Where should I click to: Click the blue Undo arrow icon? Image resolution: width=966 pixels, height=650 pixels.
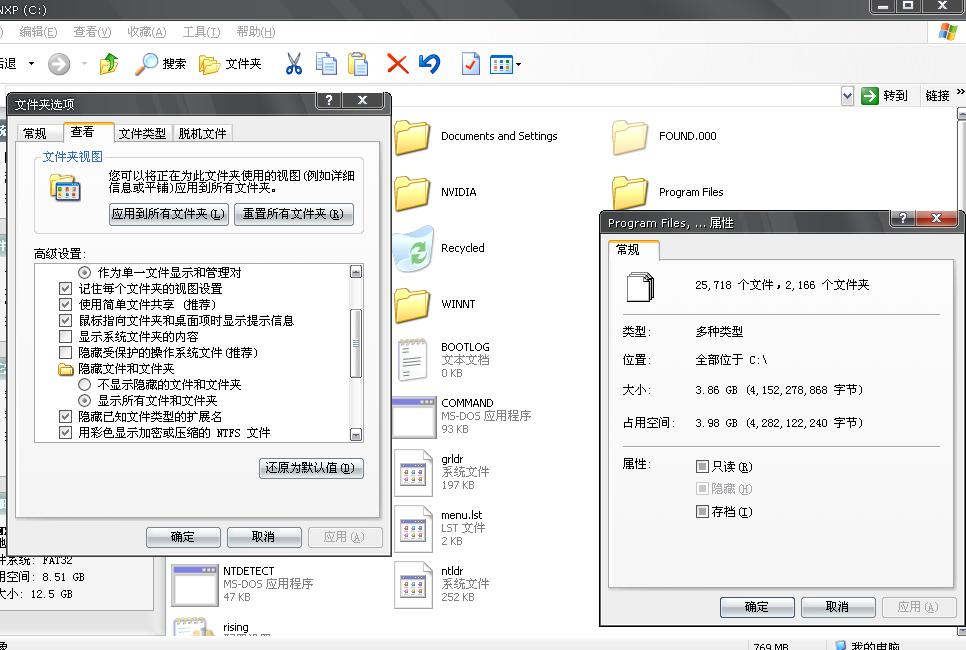[x=430, y=64]
